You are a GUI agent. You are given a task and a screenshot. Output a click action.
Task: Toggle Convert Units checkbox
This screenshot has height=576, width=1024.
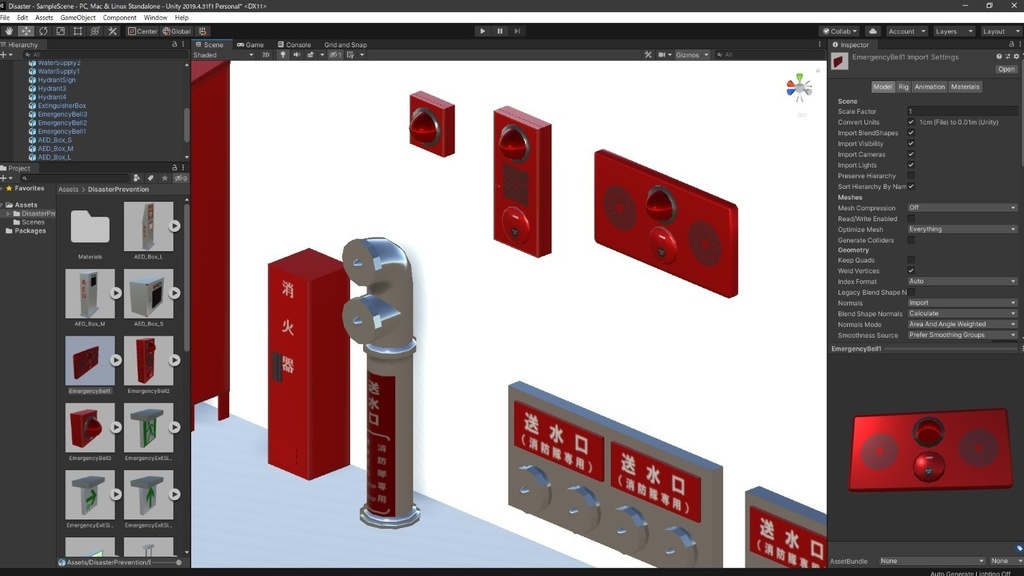[911, 122]
